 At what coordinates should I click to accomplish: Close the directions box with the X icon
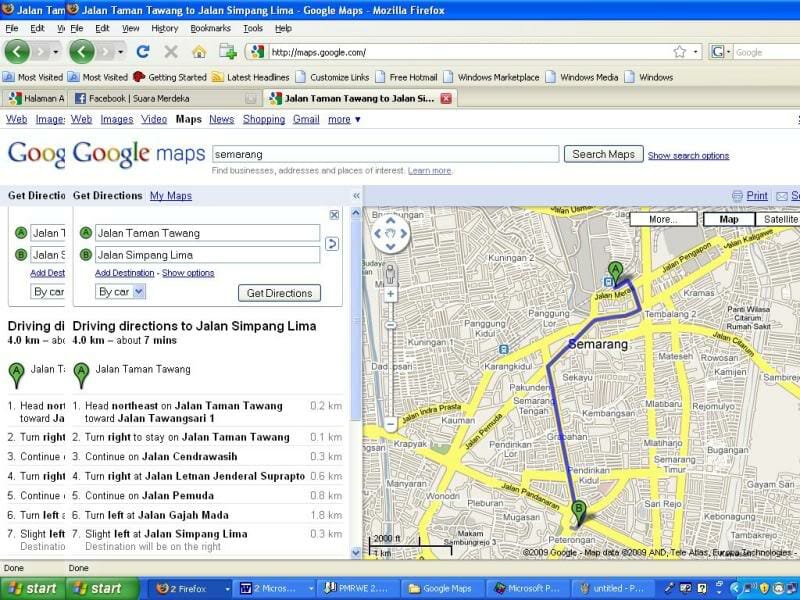(x=334, y=215)
